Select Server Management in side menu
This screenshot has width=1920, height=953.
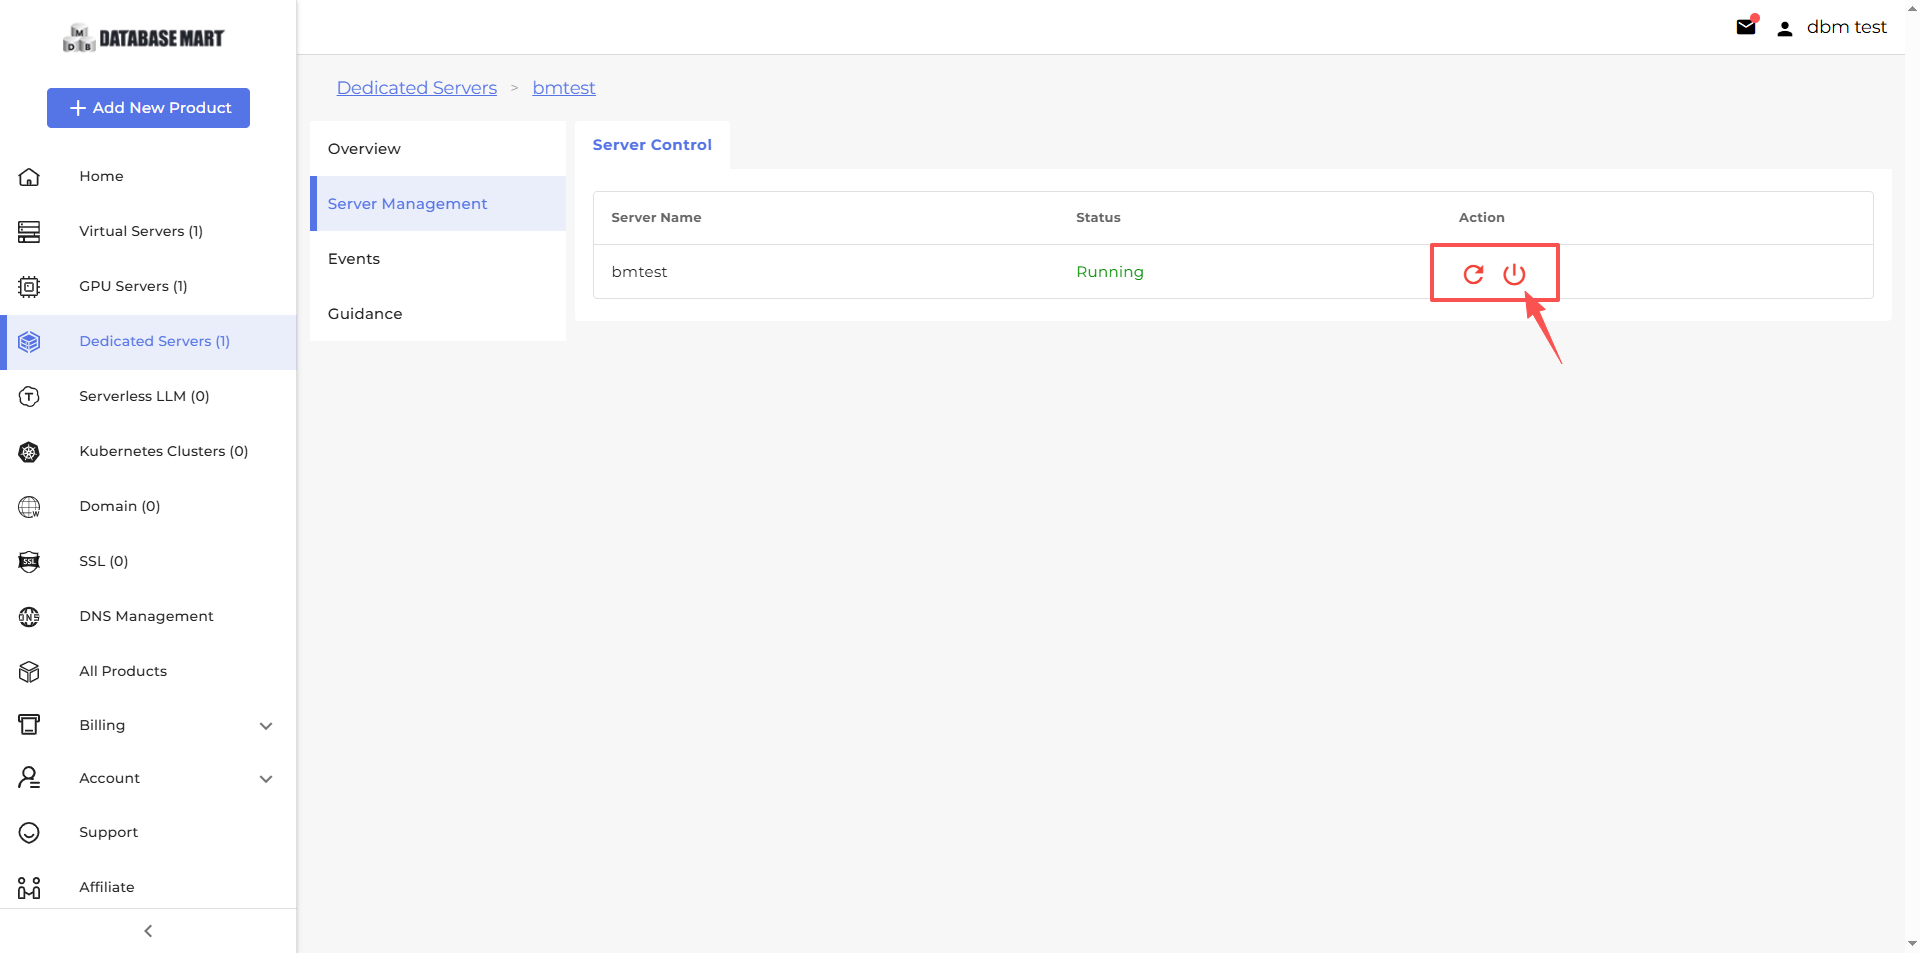(438, 204)
